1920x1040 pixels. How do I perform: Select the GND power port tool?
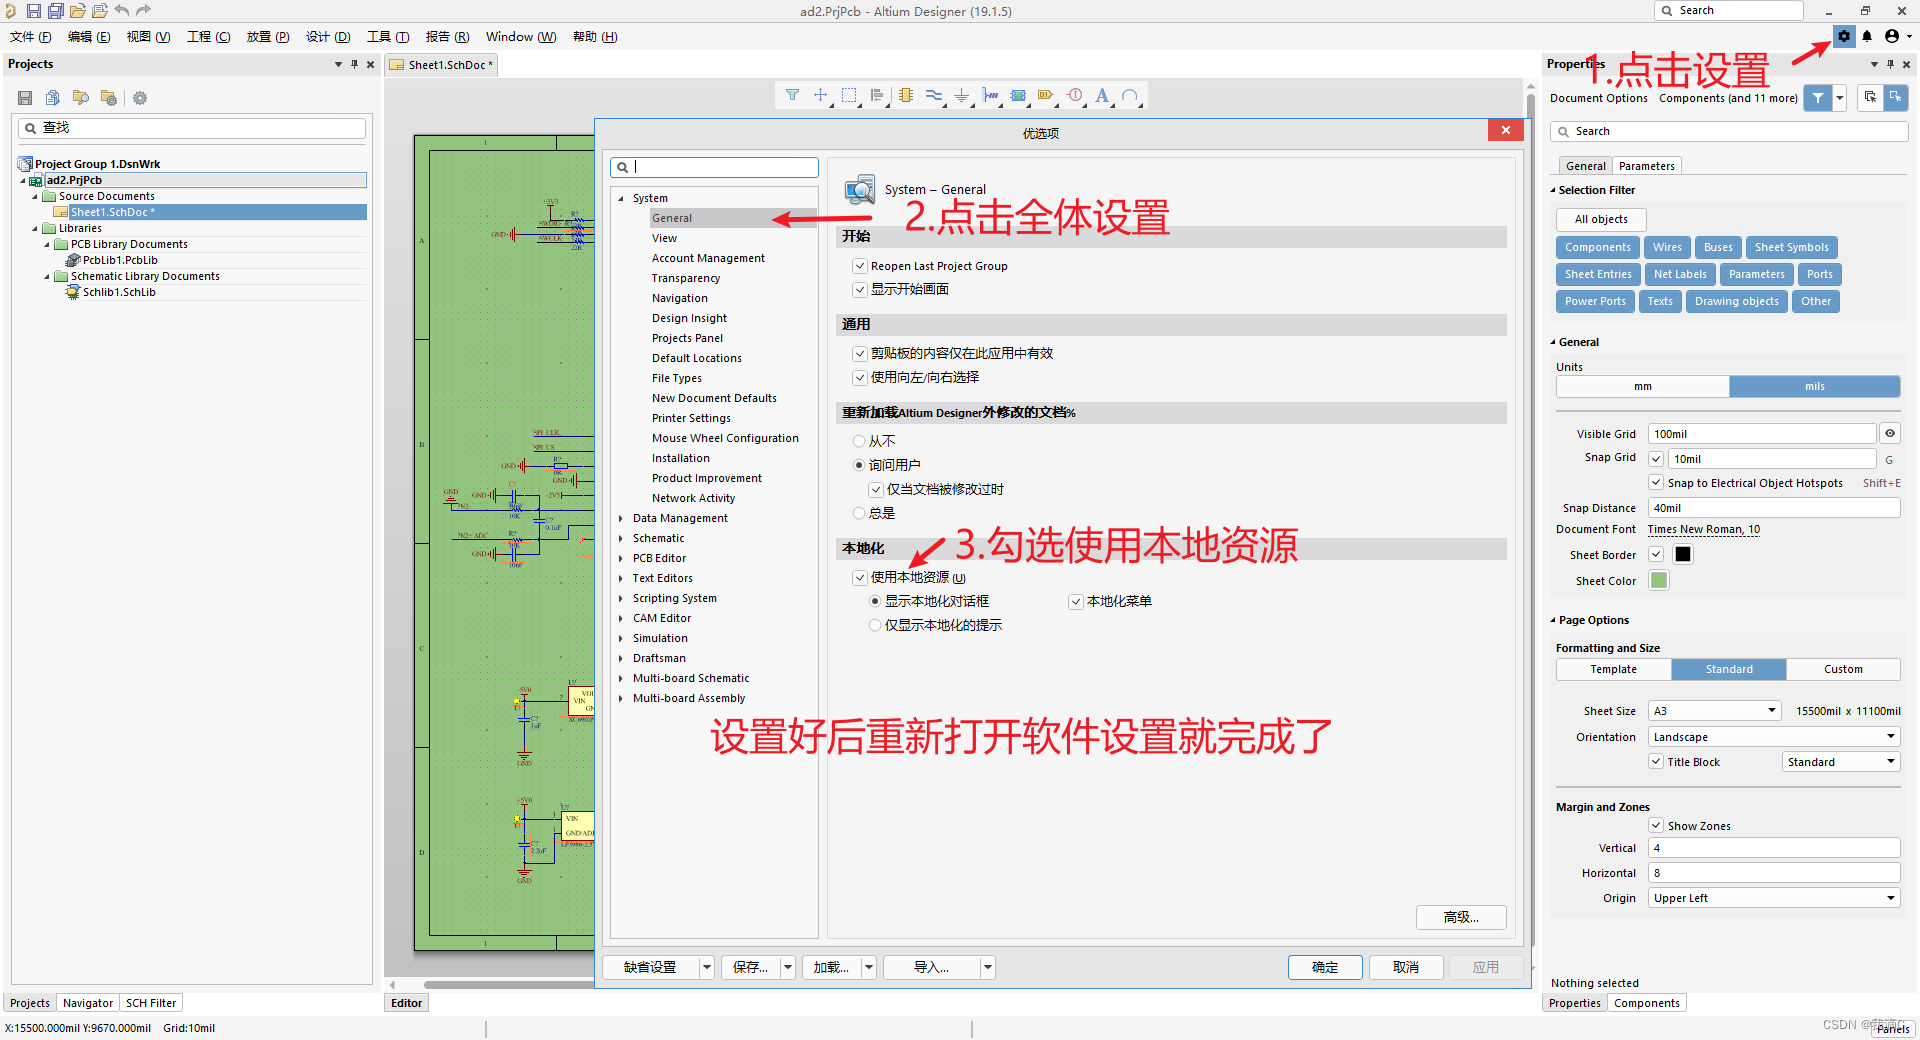tap(961, 95)
